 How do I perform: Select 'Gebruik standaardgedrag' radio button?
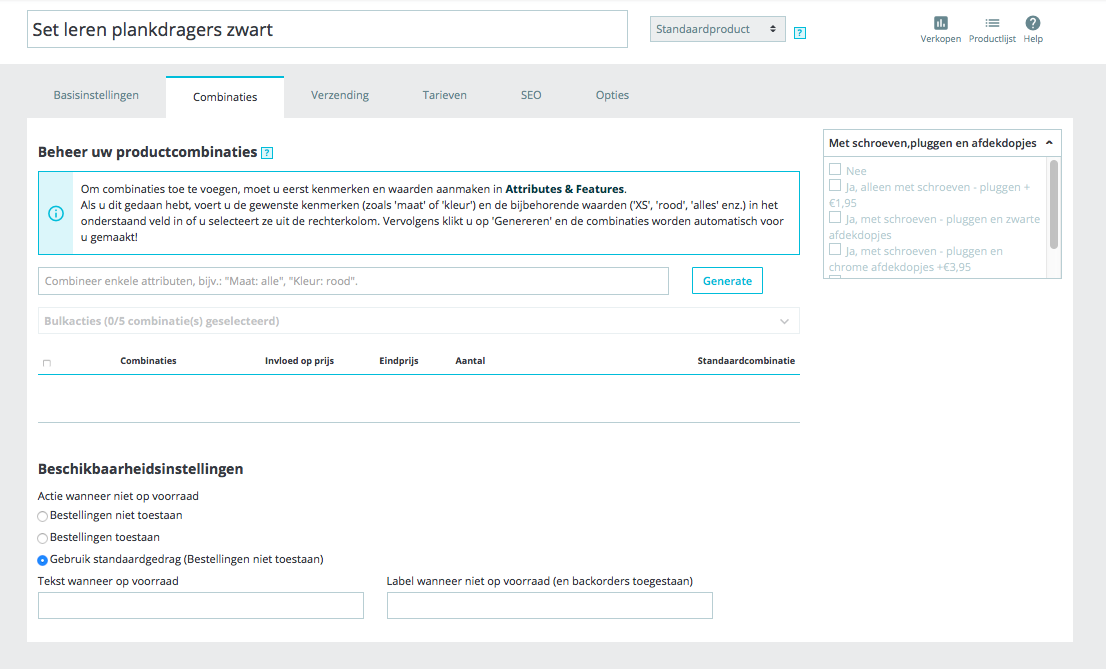tap(42, 560)
